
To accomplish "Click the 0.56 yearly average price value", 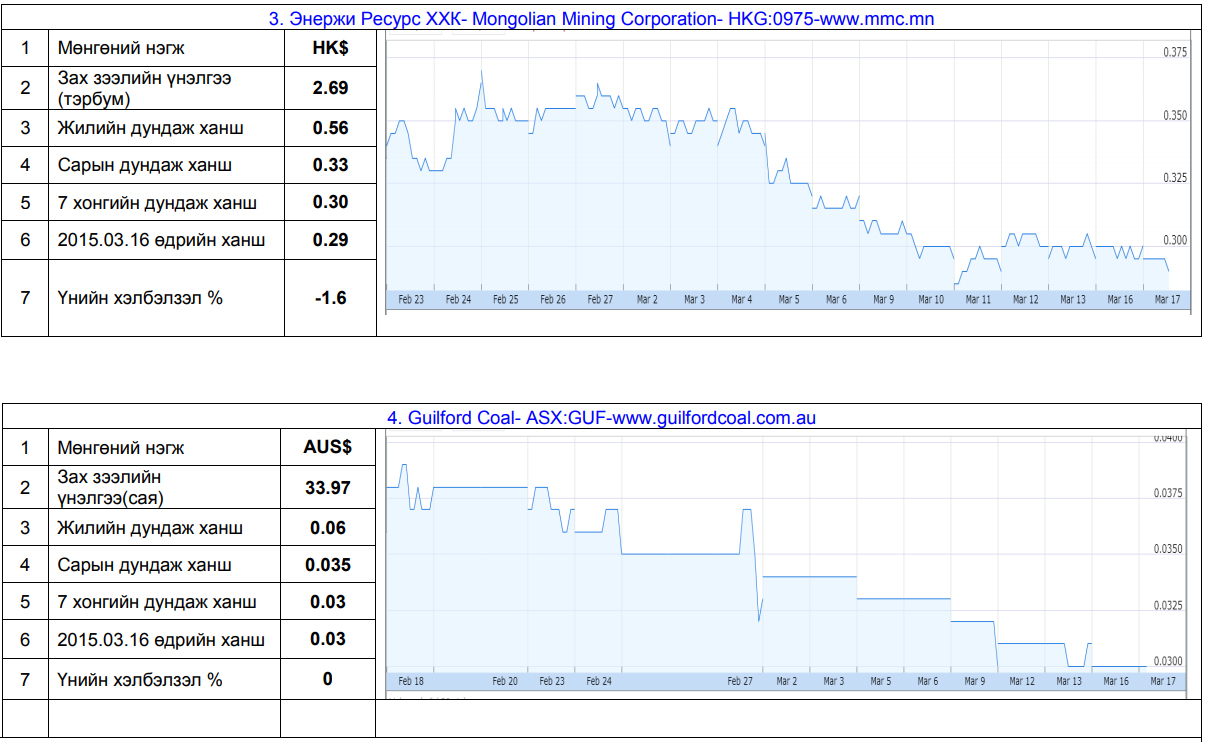I will point(330,128).
